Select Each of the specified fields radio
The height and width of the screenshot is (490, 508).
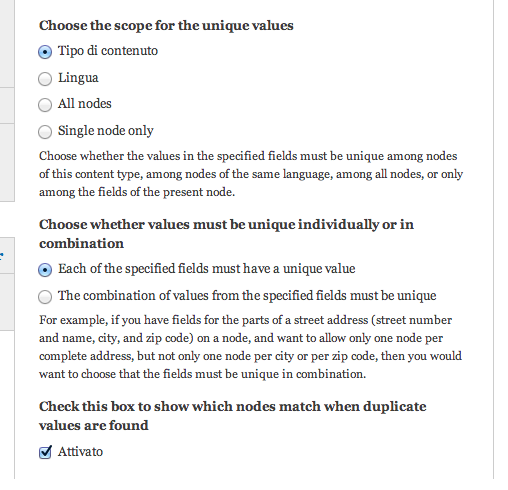[45, 270]
